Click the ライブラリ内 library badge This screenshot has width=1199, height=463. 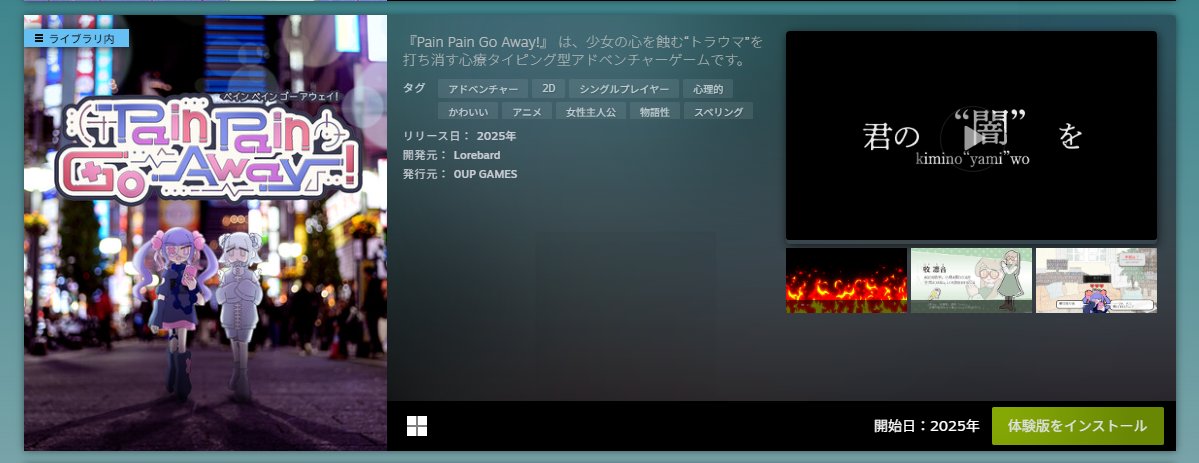tap(76, 38)
